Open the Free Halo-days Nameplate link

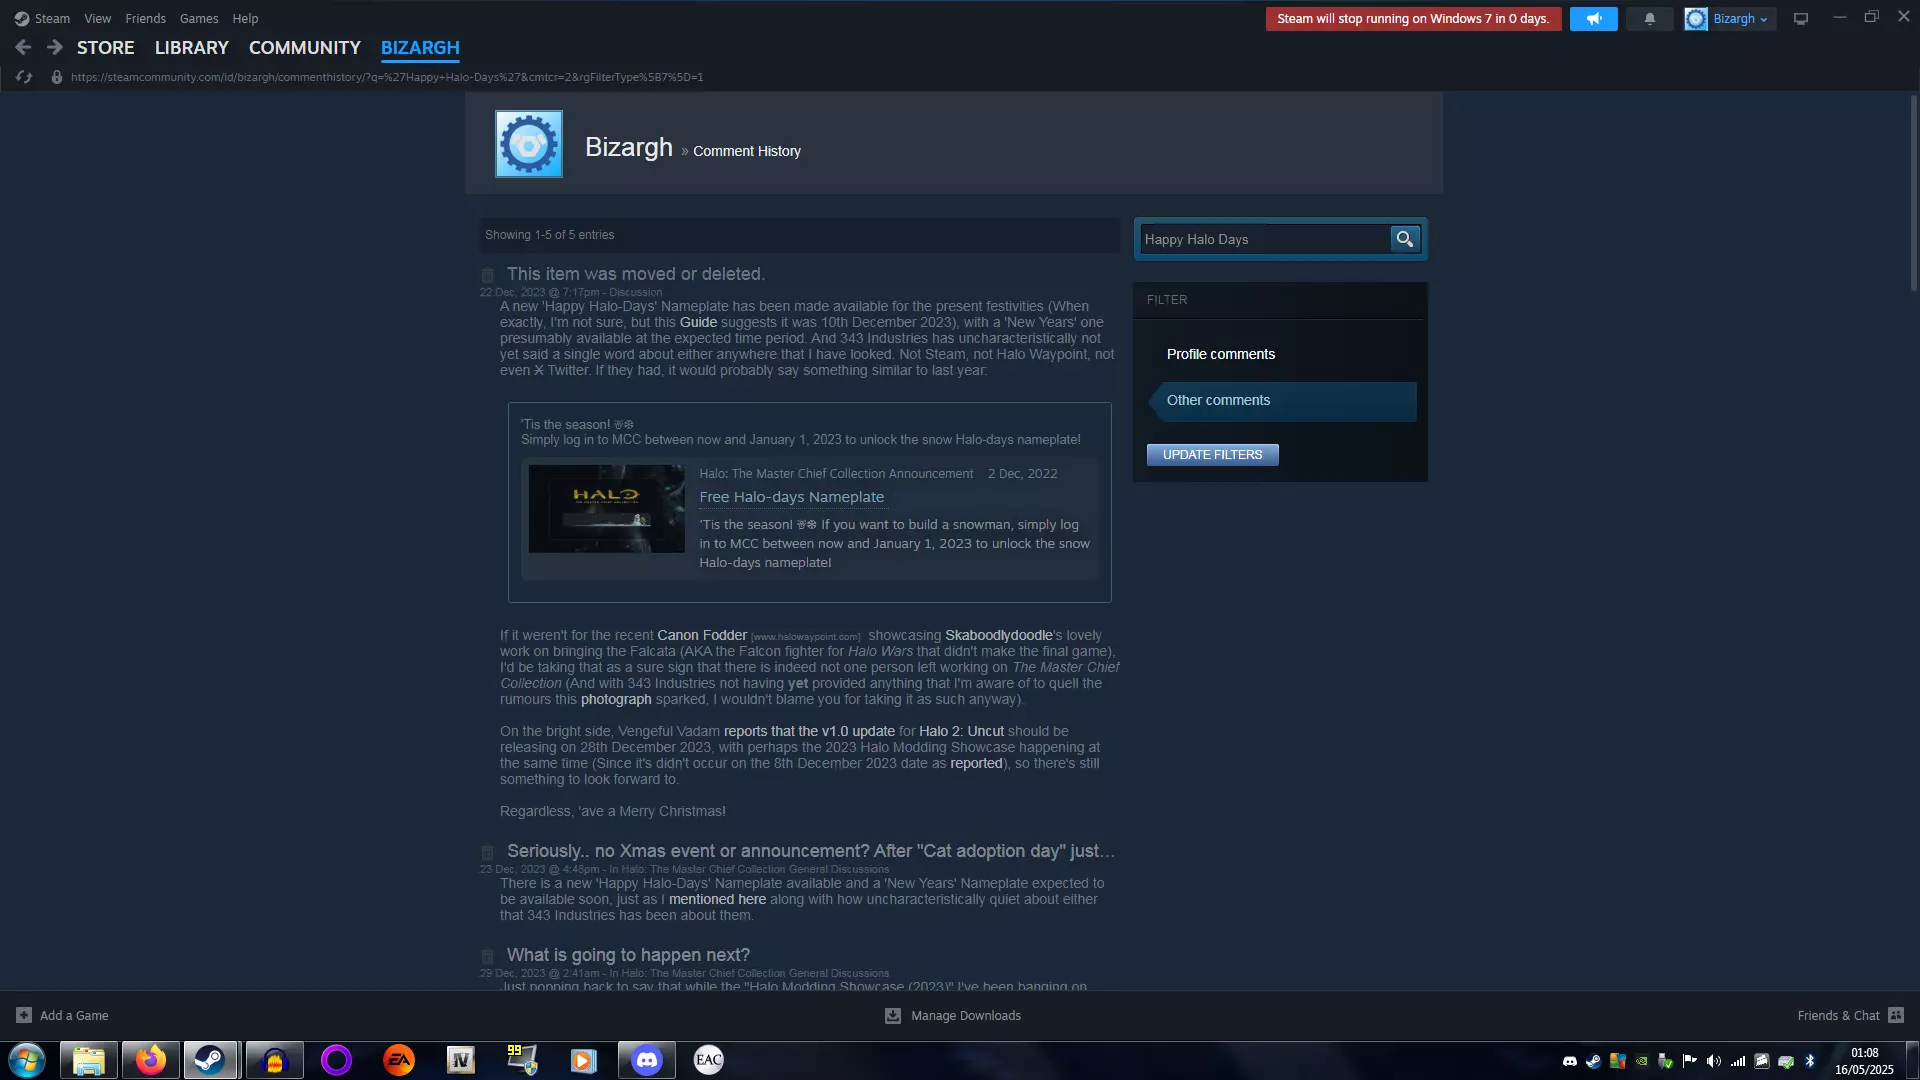click(791, 497)
